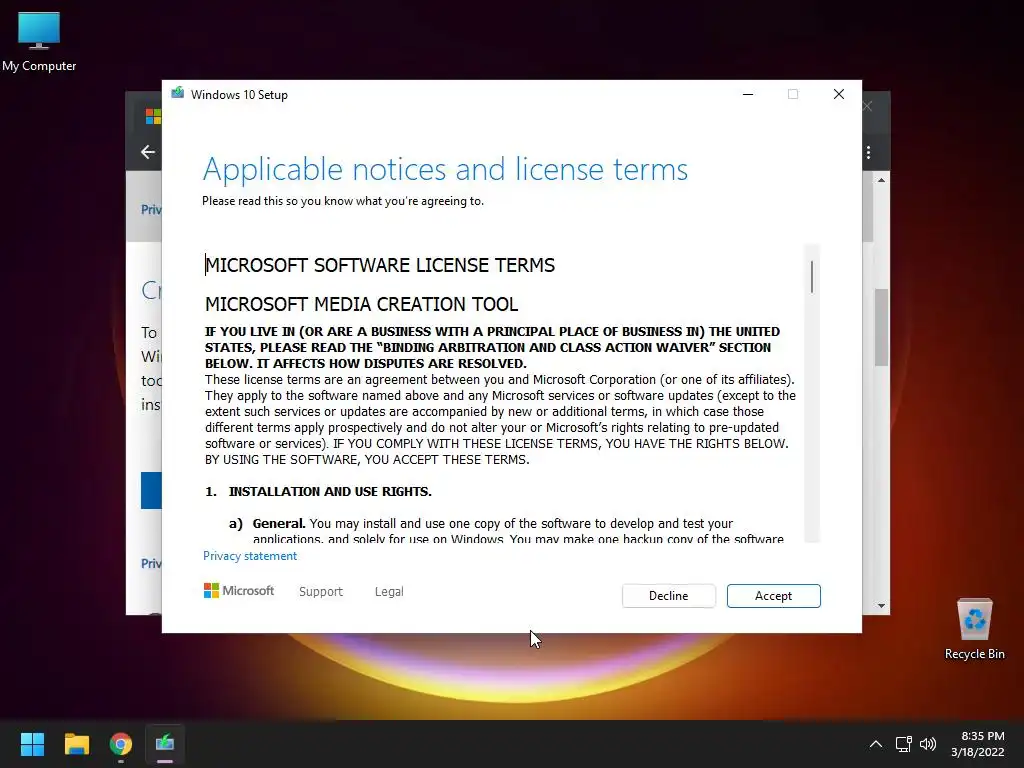Image resolution: width=1024 pixels, height=768 pixels.
Task: Minimize the Windows 10 Setup window
Action: coord(748,94)
